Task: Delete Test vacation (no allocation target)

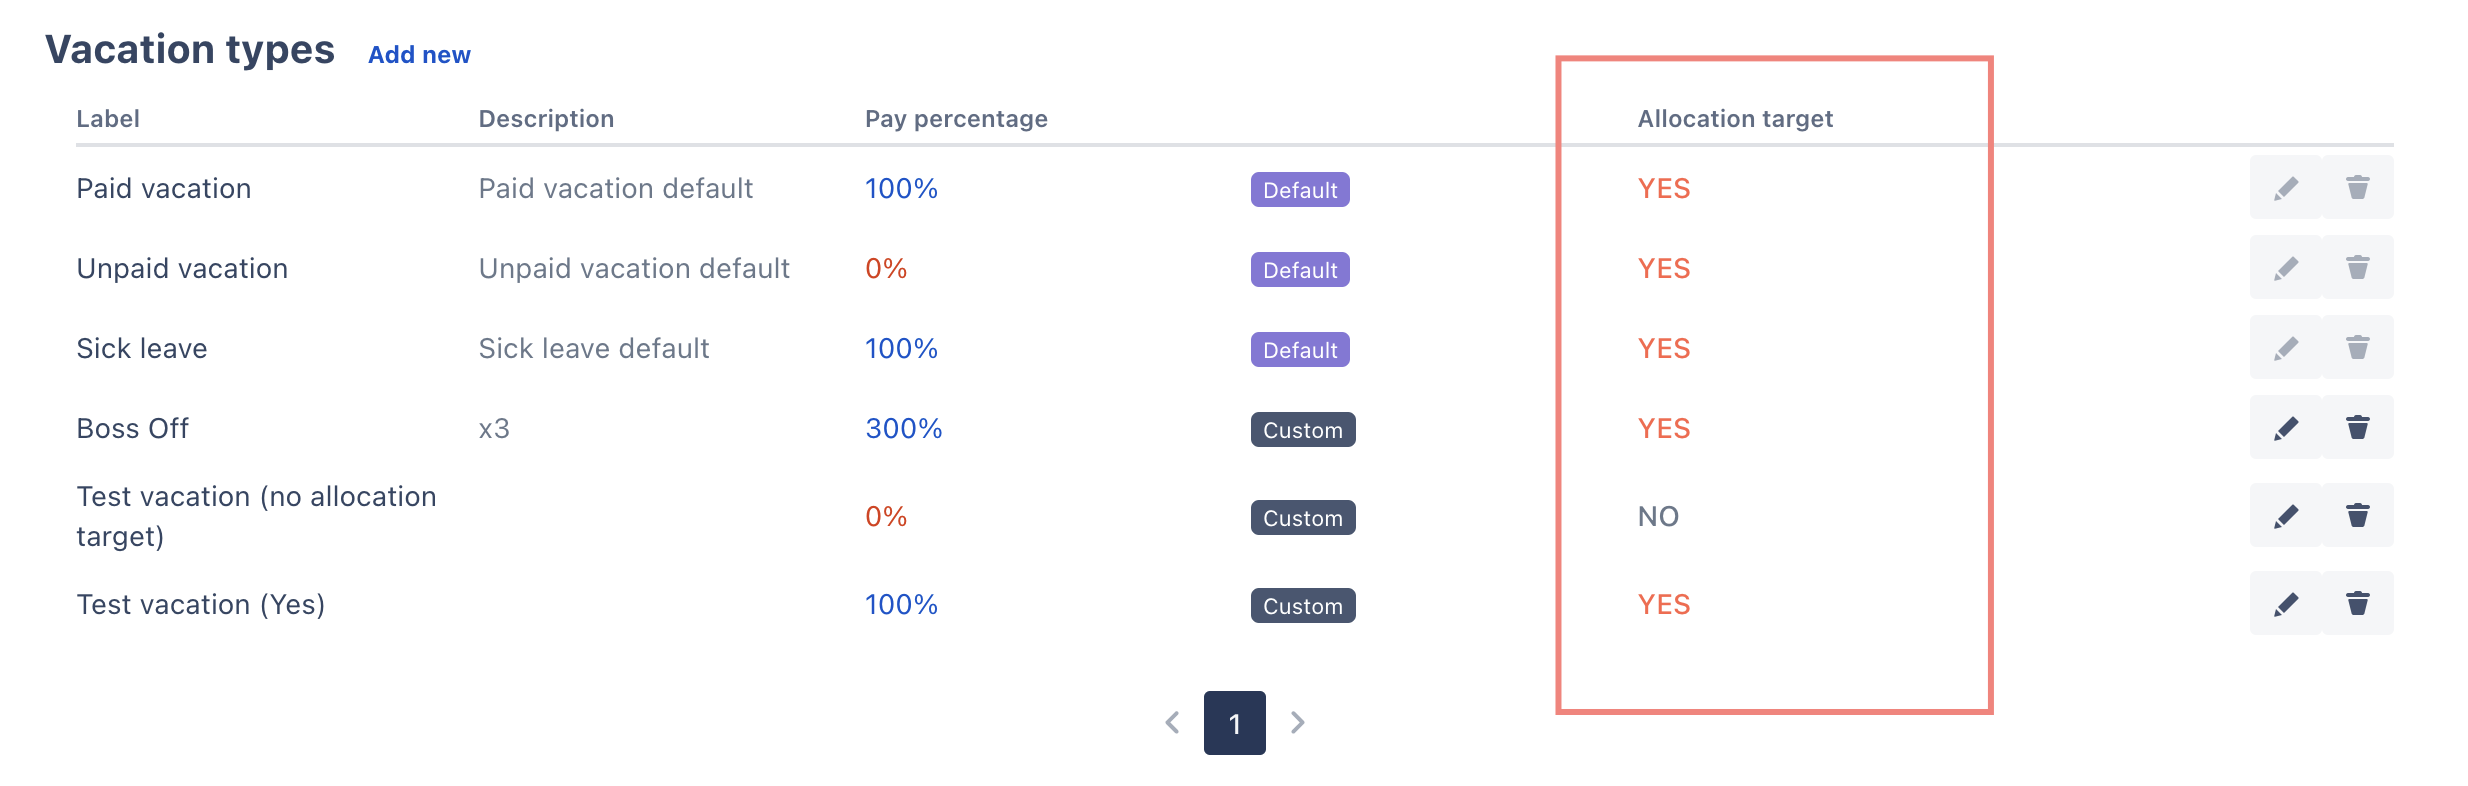Action: 2357,516
